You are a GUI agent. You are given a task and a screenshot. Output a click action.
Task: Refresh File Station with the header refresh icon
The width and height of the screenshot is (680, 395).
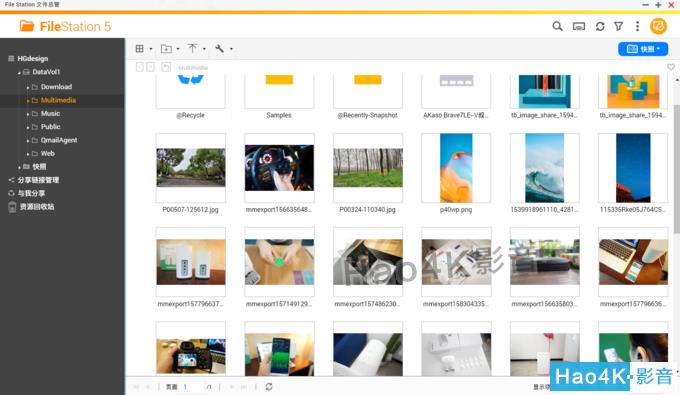click(600, 26)
